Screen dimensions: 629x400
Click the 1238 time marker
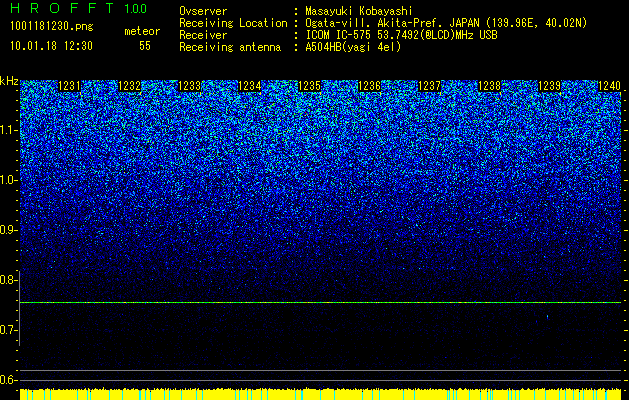(489, 86)
